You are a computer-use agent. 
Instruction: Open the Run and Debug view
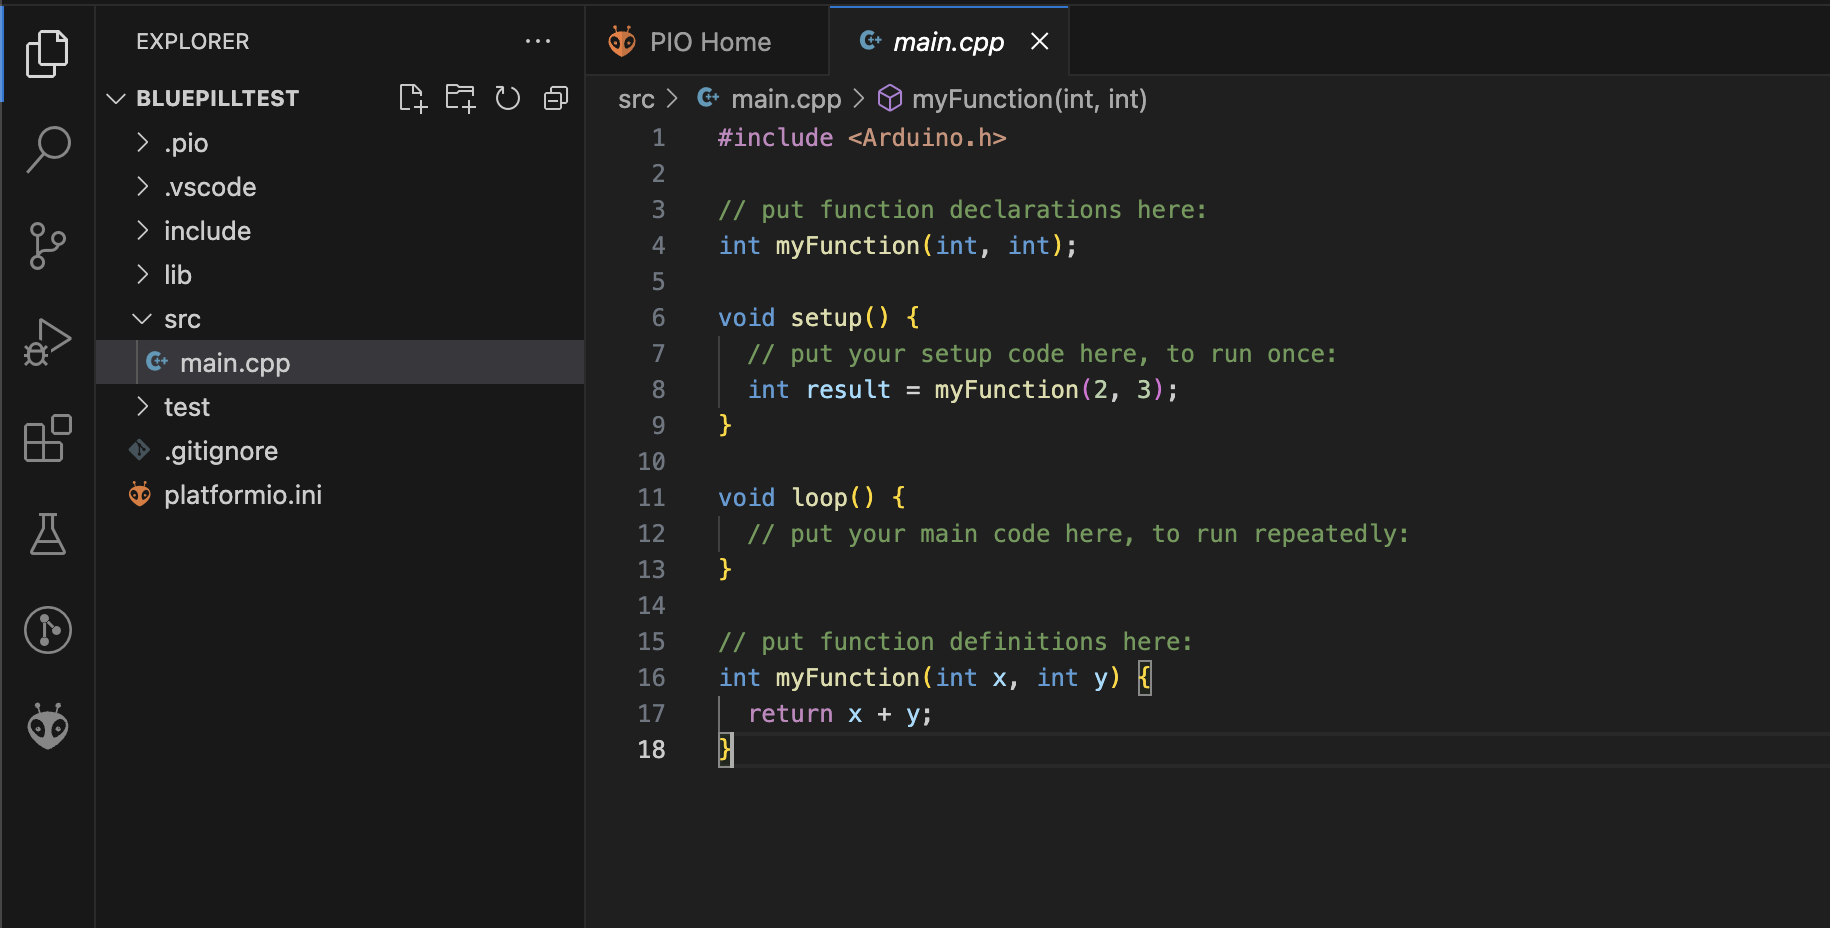tap(47, 342)
